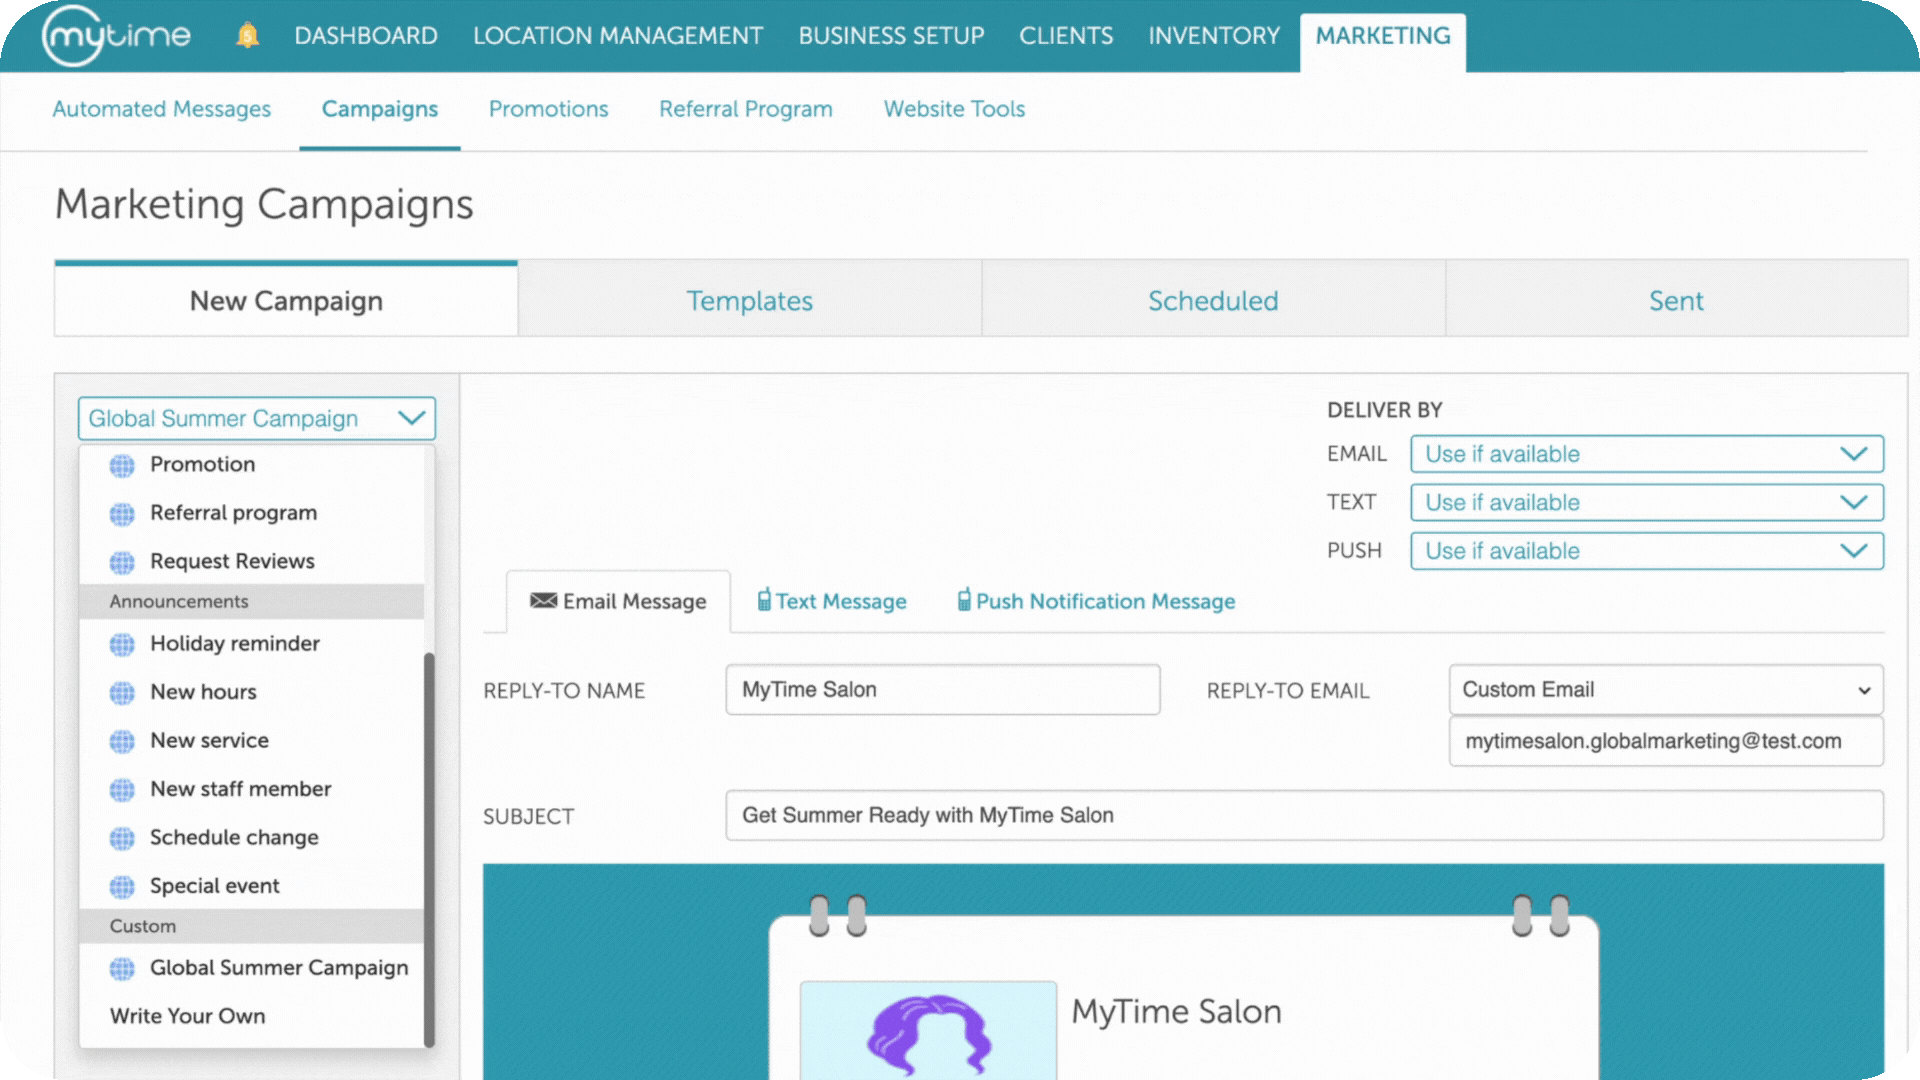Click phone icon on Push Notification tab
The height and width of the screenshot is (1080, 1920).
click(x=964, y=599)
